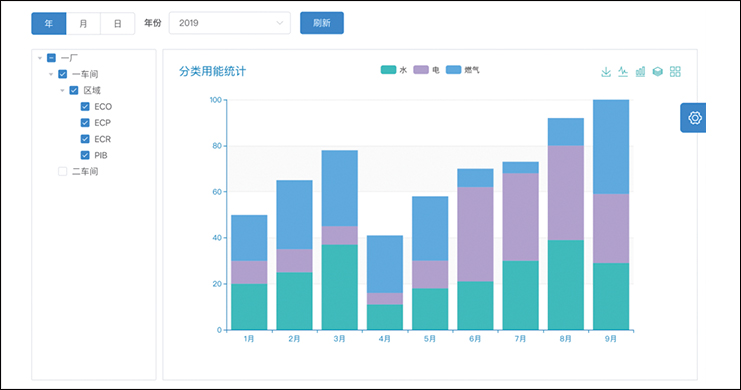Select the 月 tab
The width and height of the screenshot is (741, 390).
(83, 24)
